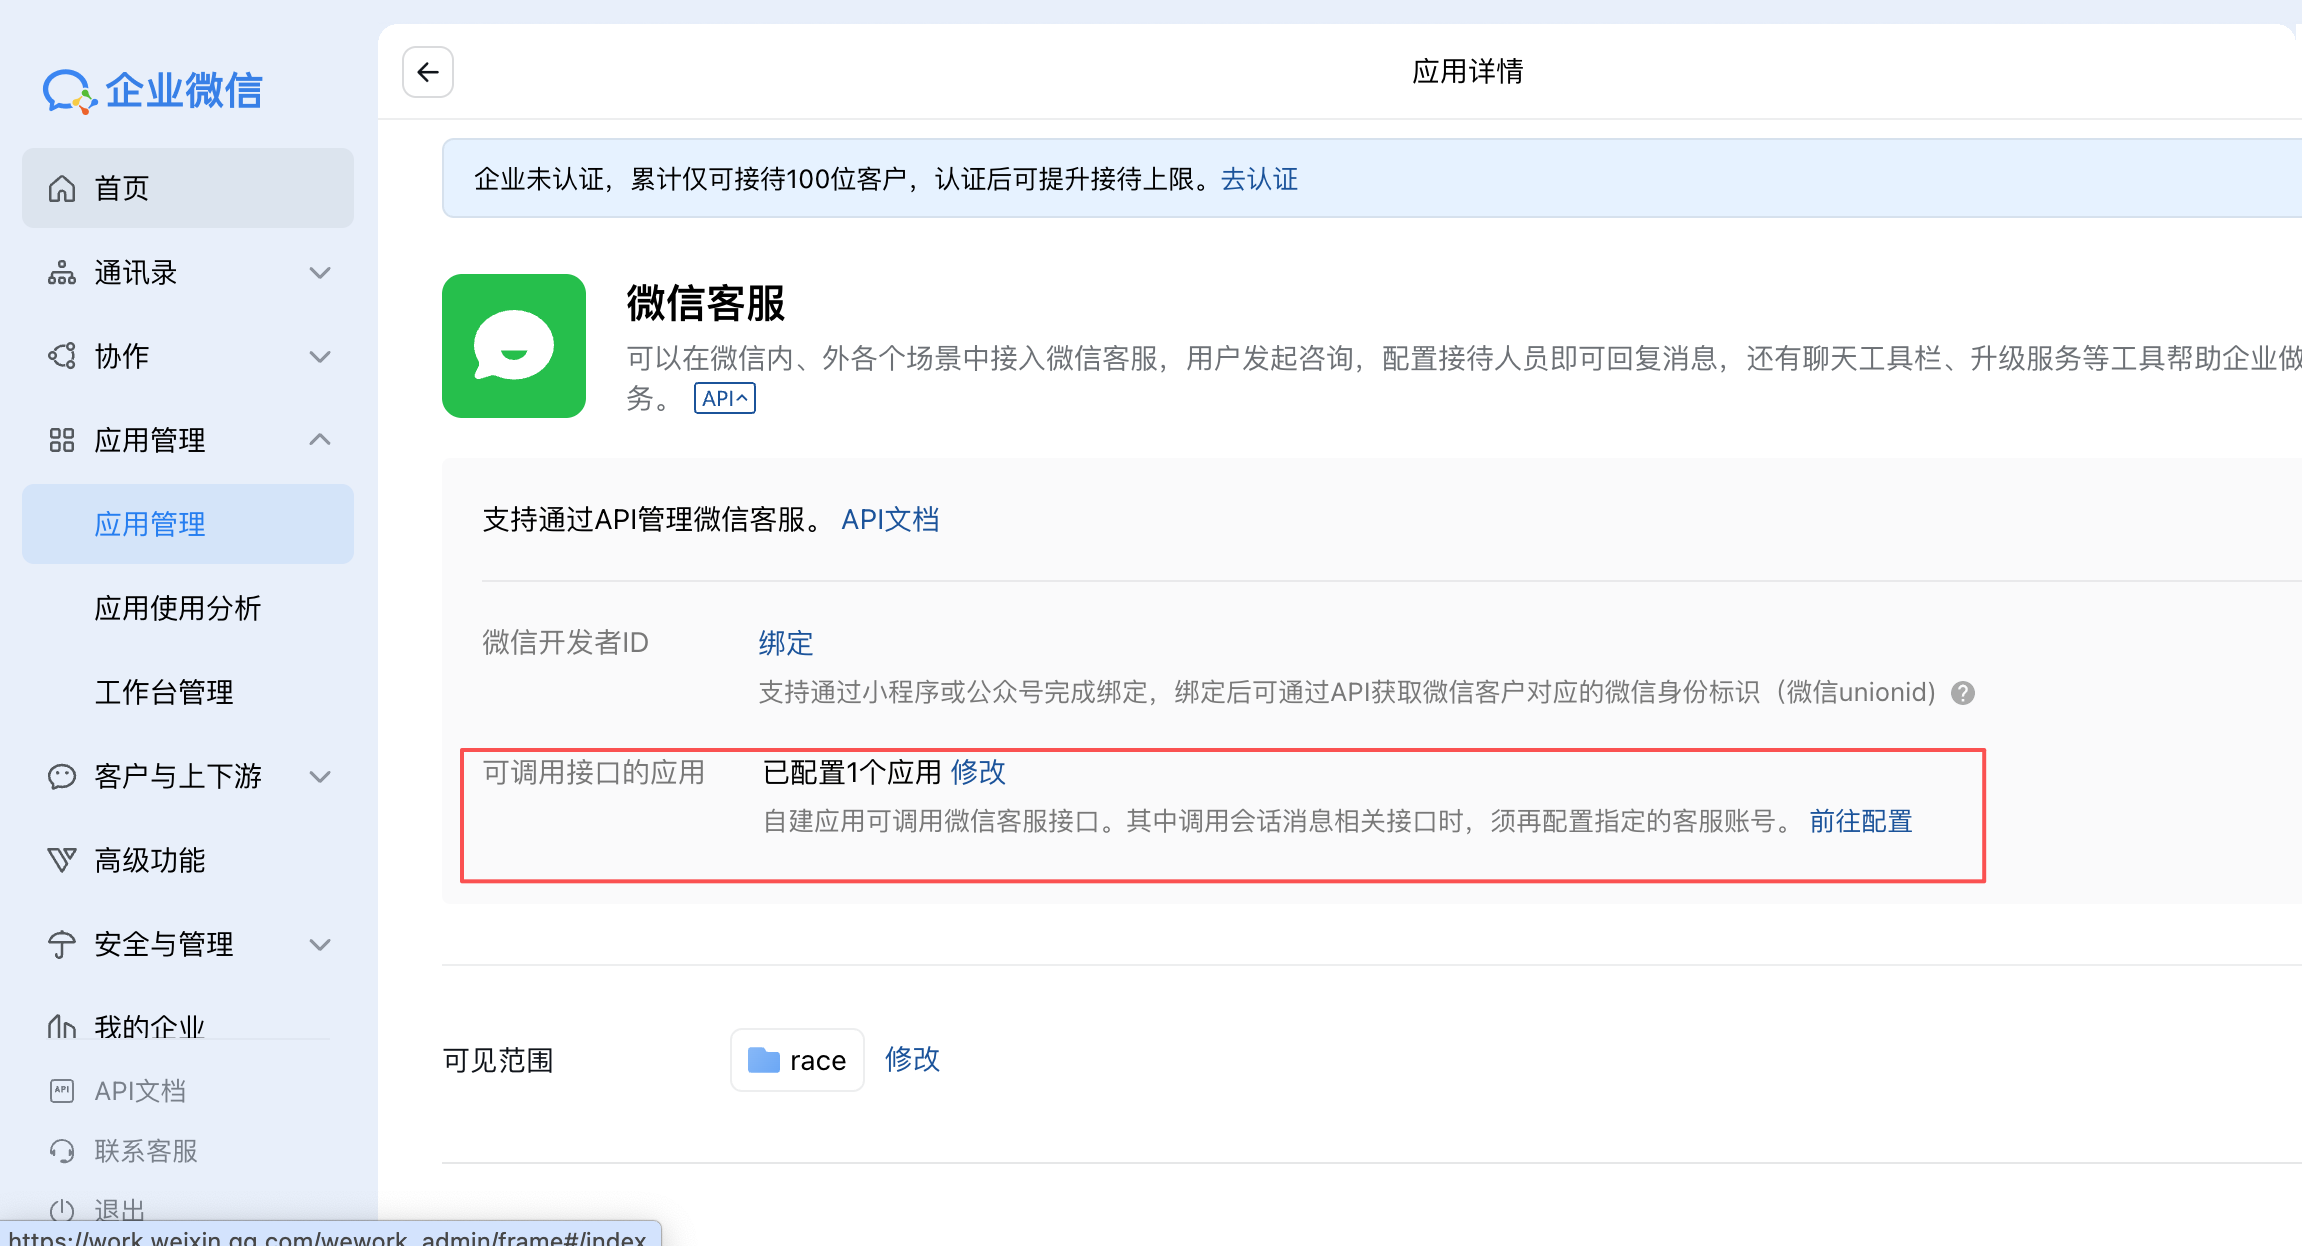
Task: Open 工作台管理 in the sidebar
Action: [x=164, y=691]
